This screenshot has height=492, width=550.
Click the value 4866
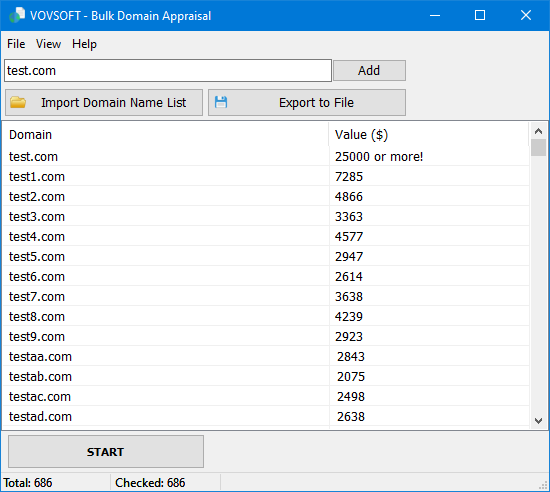tap(349, 196)
